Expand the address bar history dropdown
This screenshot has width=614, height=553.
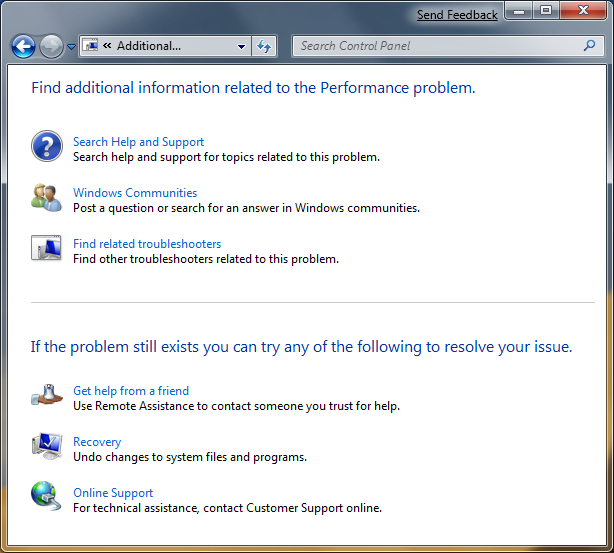click(242, 47)
